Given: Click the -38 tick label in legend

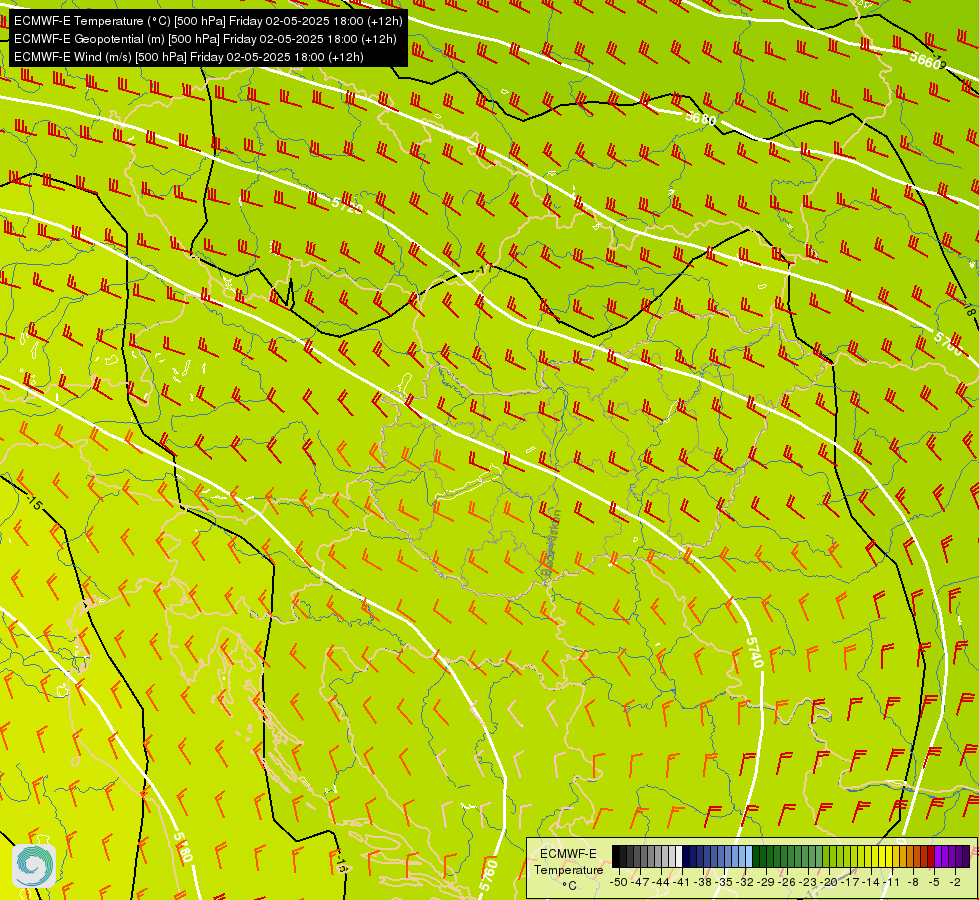Looking at the screenshot, I should 703,882.
